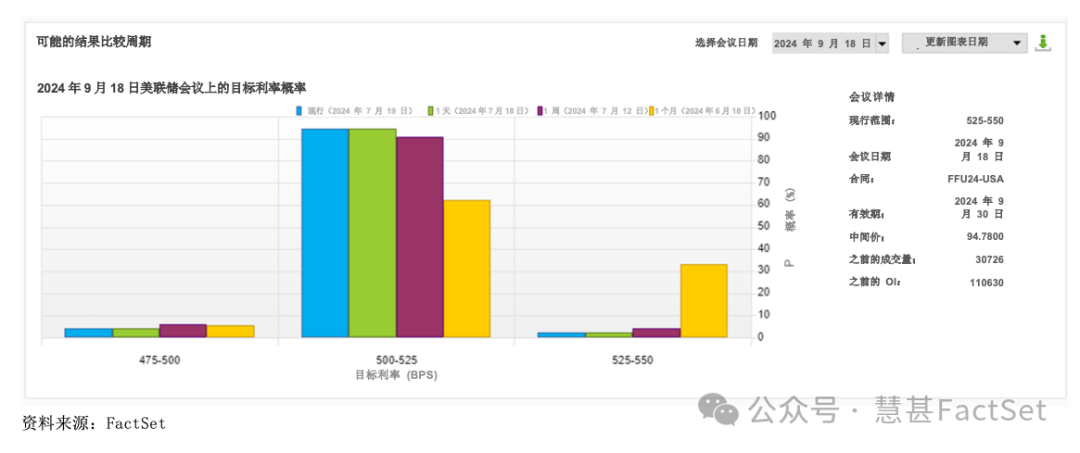The height and width of the screenshot is (453, 1080).
Task: Click the 可能的结果比较周期 panel title
Action: click(94, 42)
